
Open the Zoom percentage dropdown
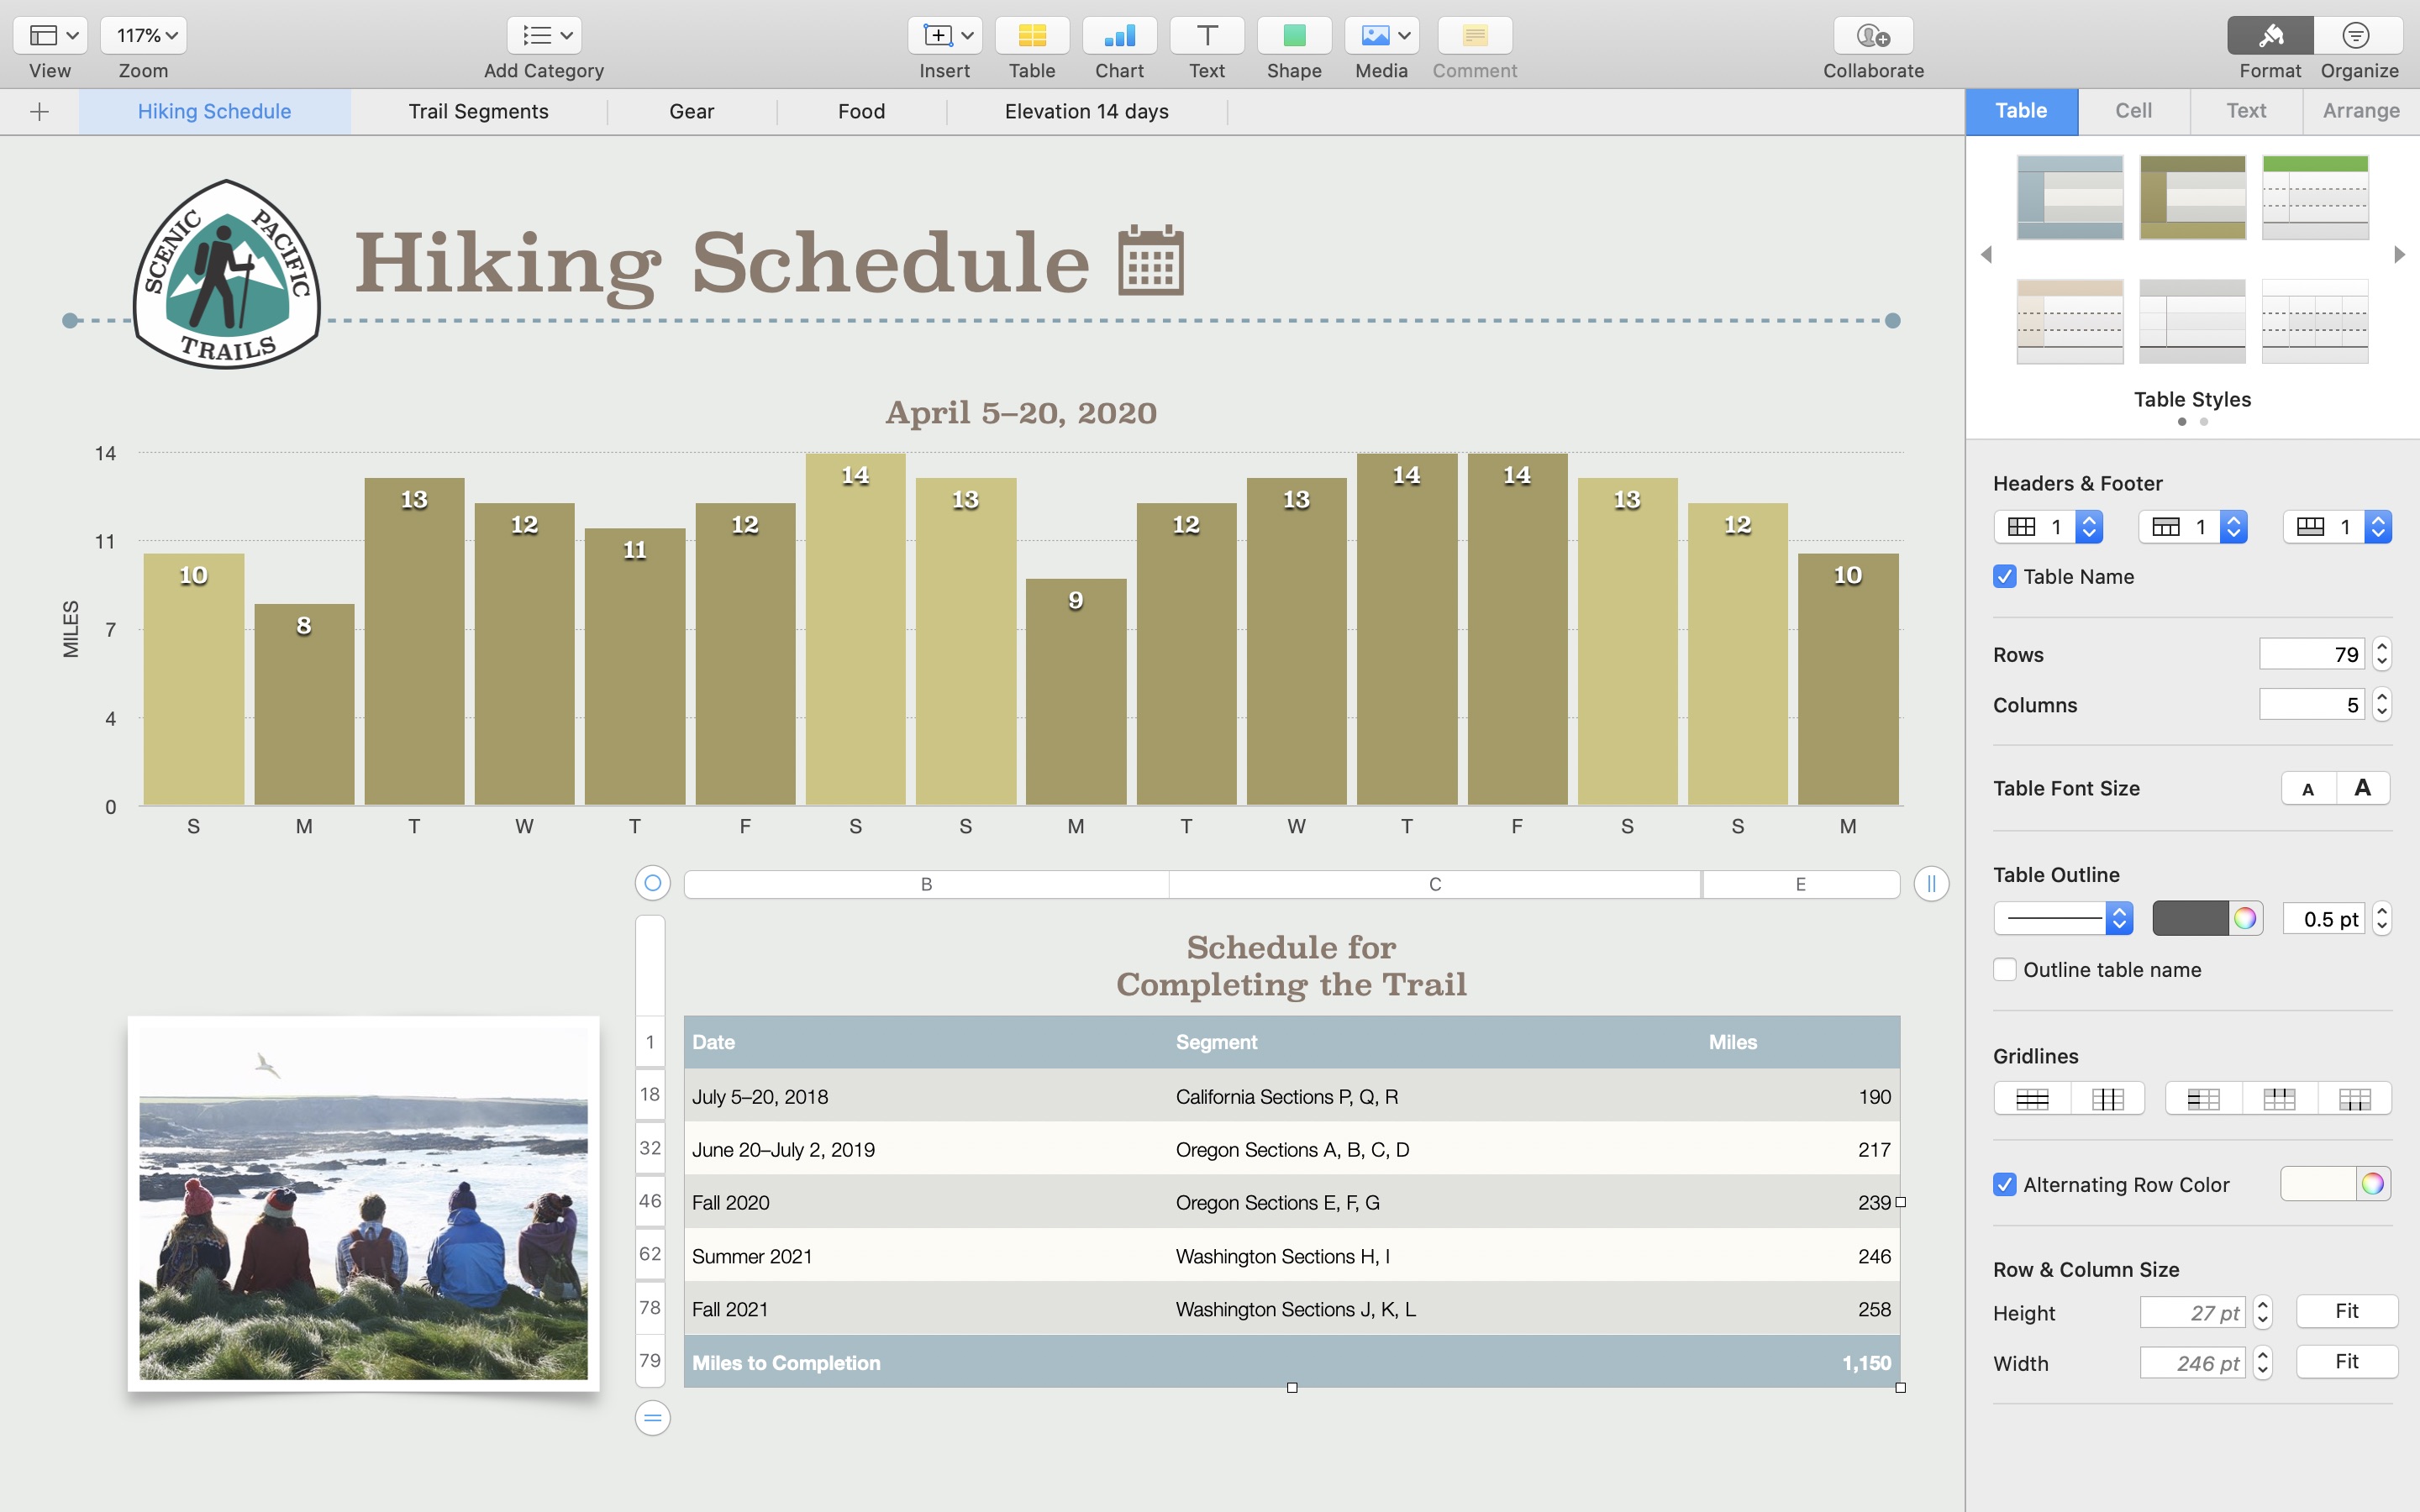click(144, 36)
